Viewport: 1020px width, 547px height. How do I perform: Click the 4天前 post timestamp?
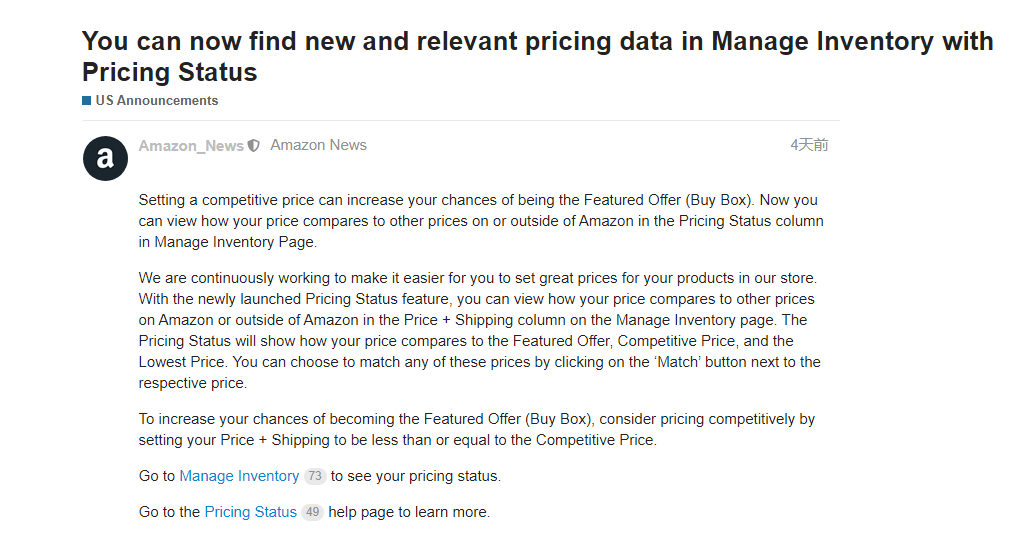pos(809,145)
